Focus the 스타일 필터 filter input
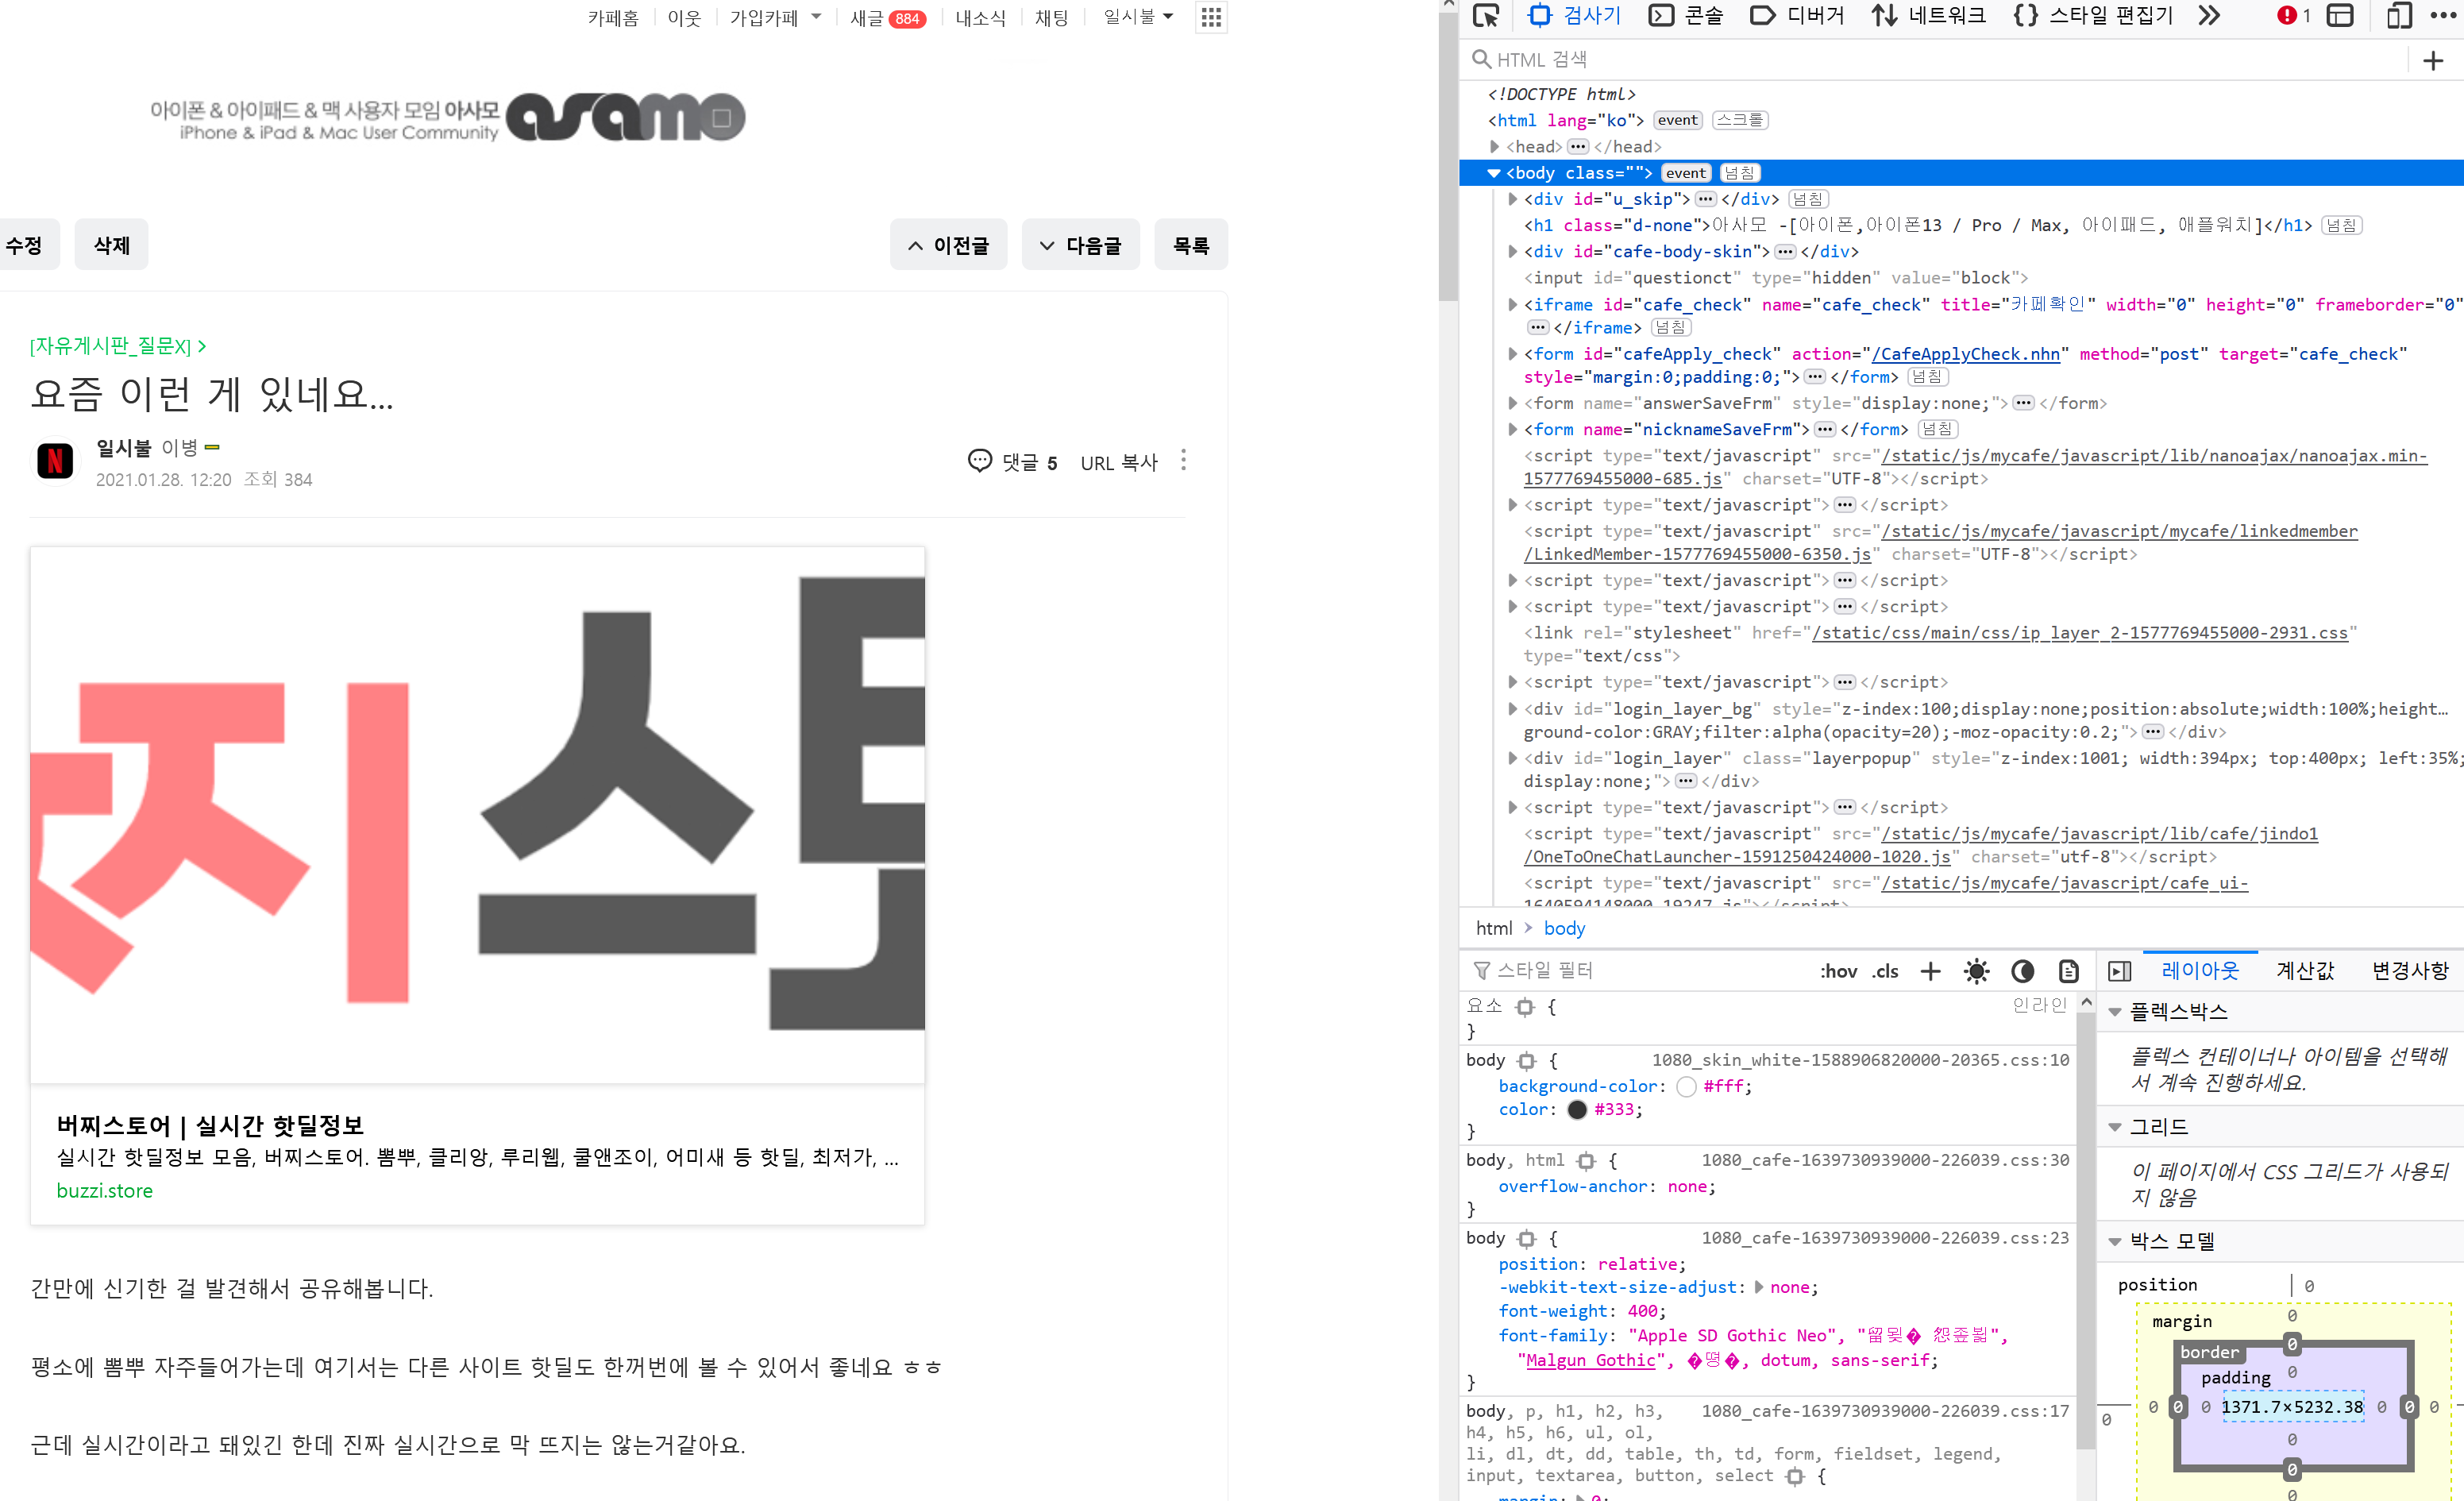This screenshot has width=2464, height=1501. [x=1635, y=970]
